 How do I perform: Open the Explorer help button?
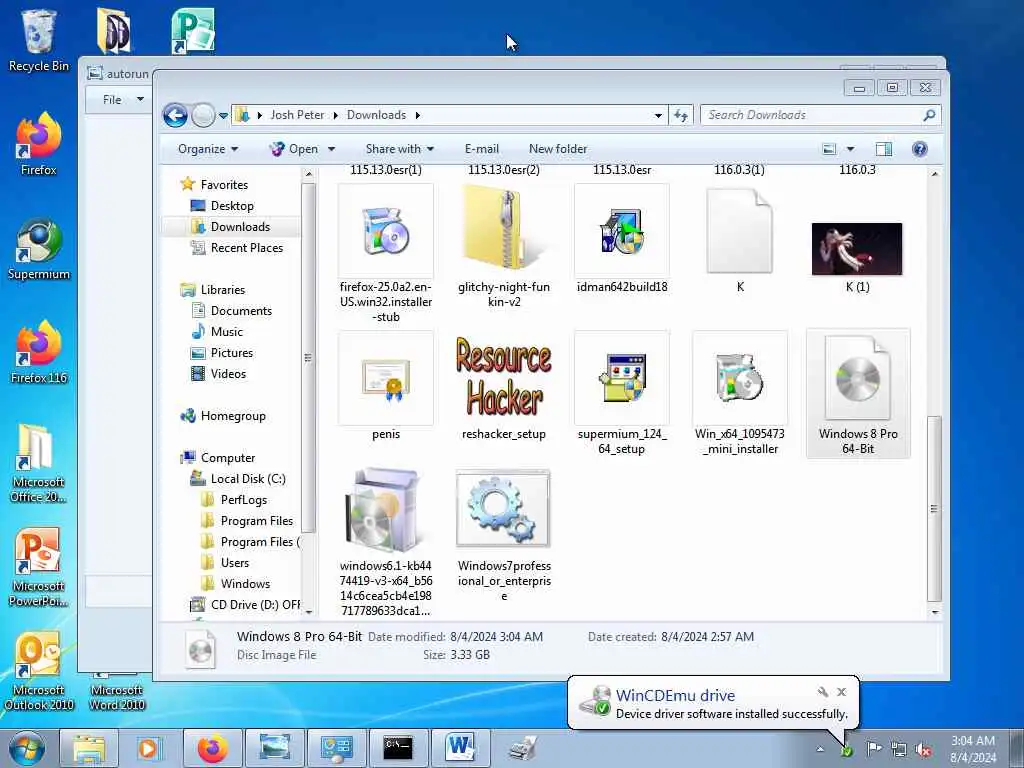920,149
